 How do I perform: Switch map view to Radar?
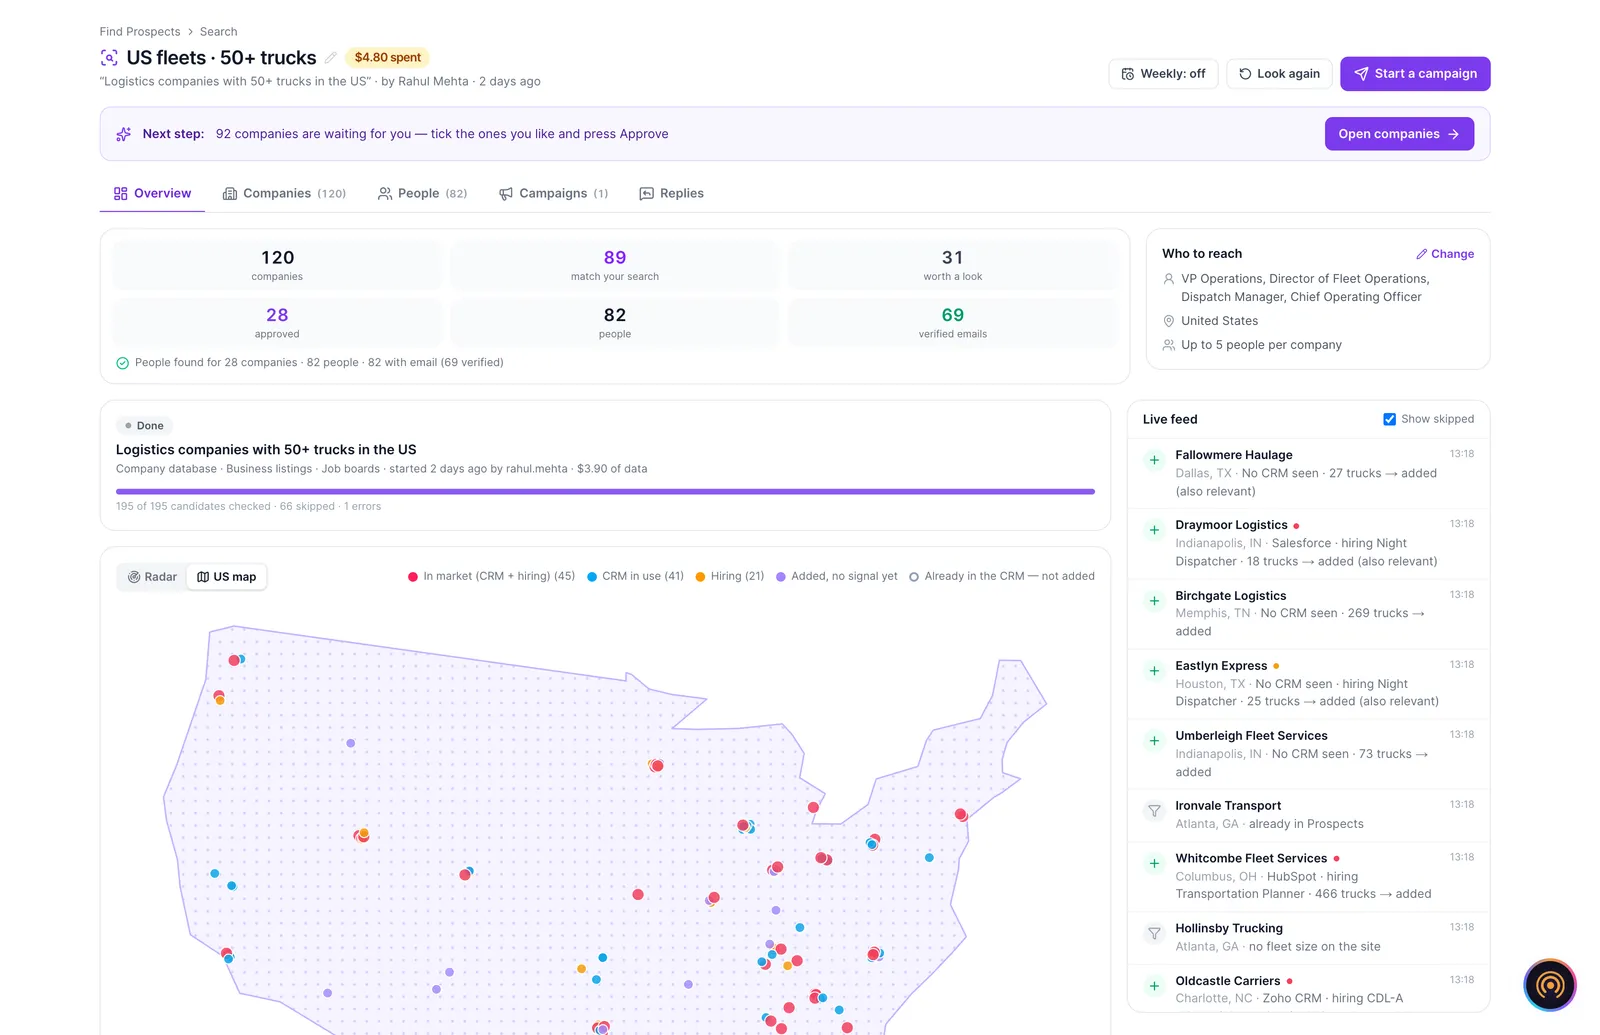point(153,577)
